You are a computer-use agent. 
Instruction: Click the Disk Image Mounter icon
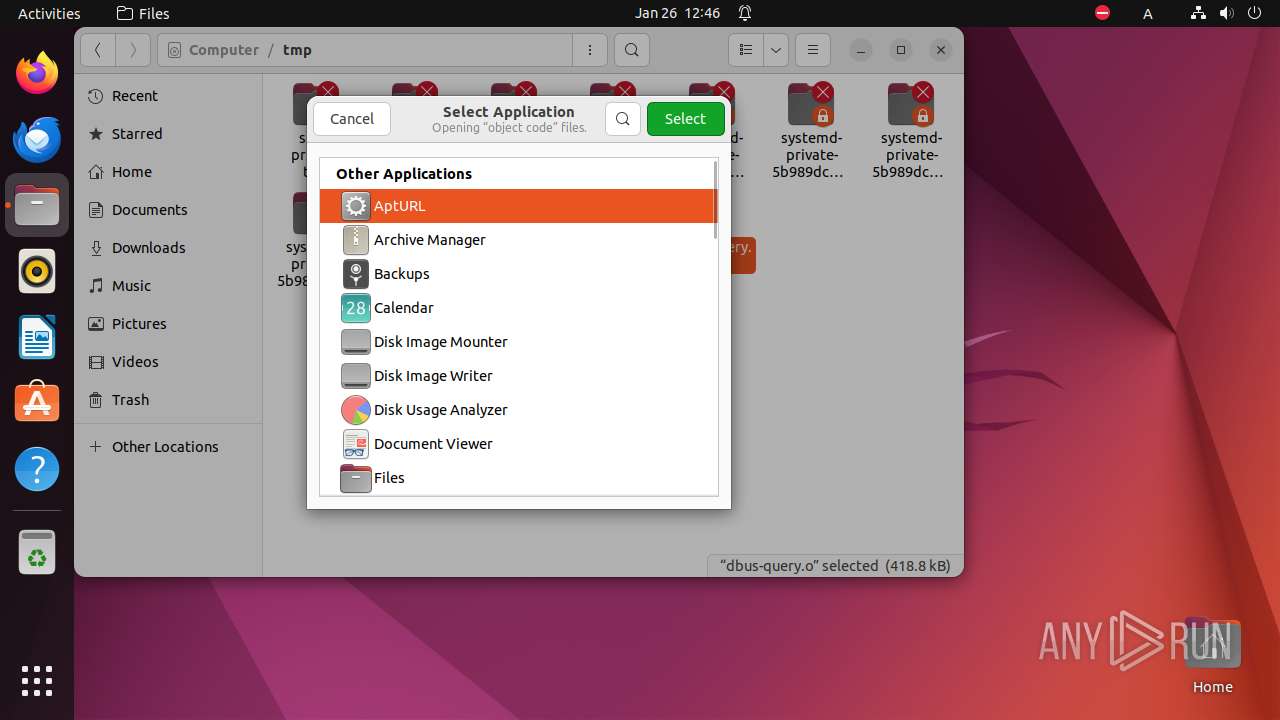click(356, 342)
